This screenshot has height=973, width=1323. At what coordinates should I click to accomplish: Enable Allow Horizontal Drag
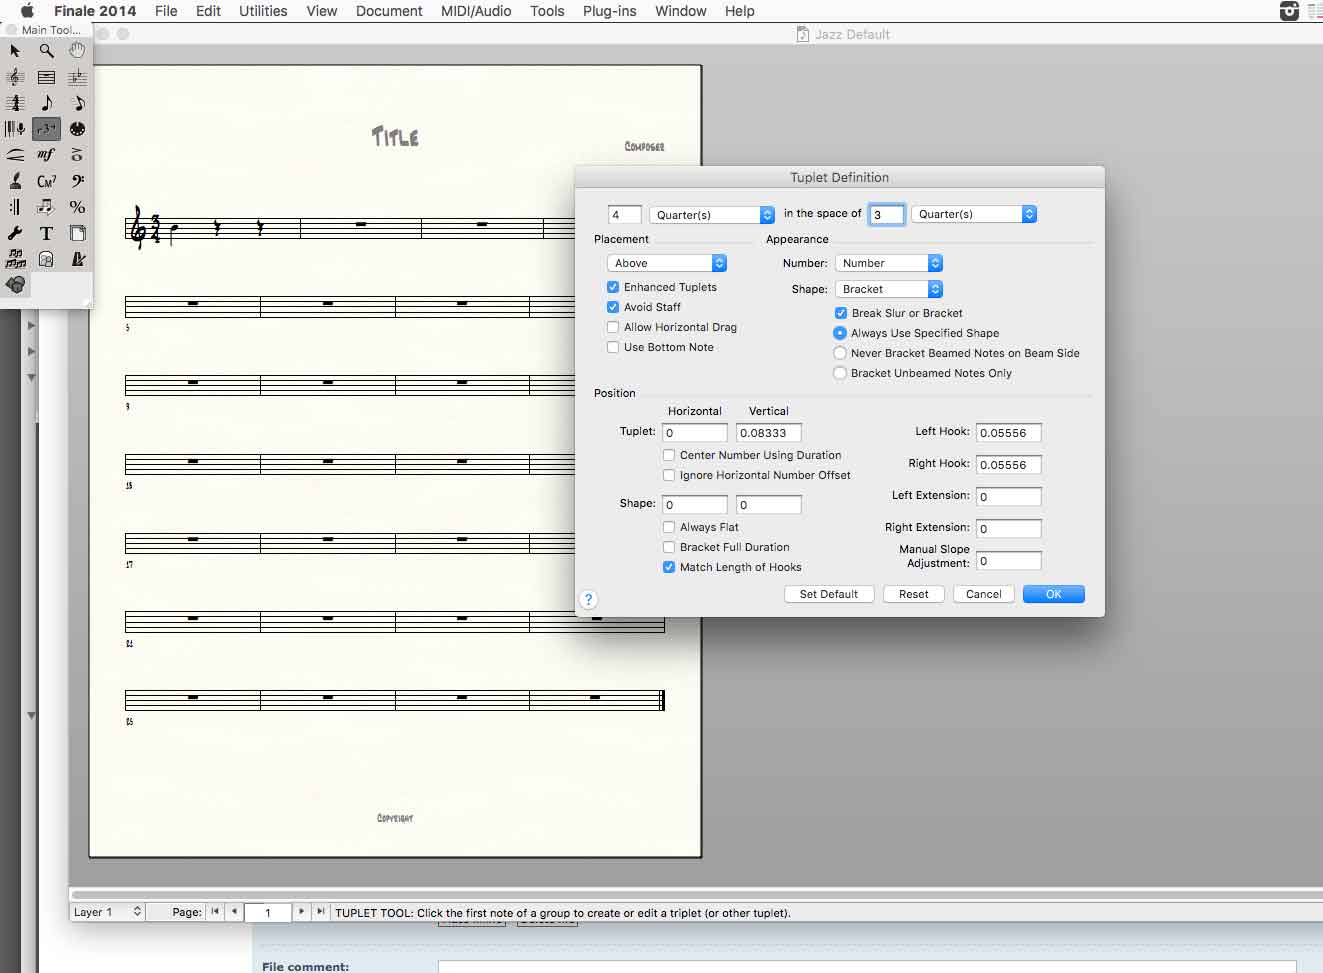pyautogui.click(x=613, y=327)
